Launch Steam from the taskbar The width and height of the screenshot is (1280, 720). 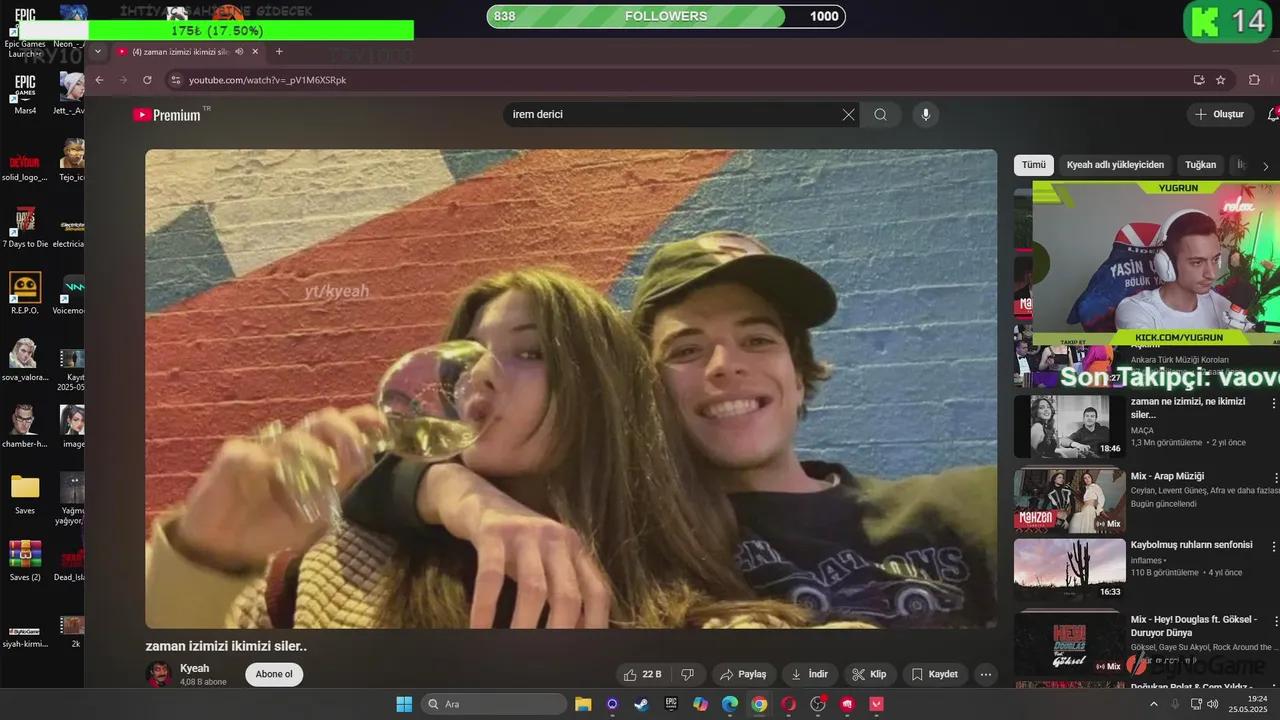(640, 703)
